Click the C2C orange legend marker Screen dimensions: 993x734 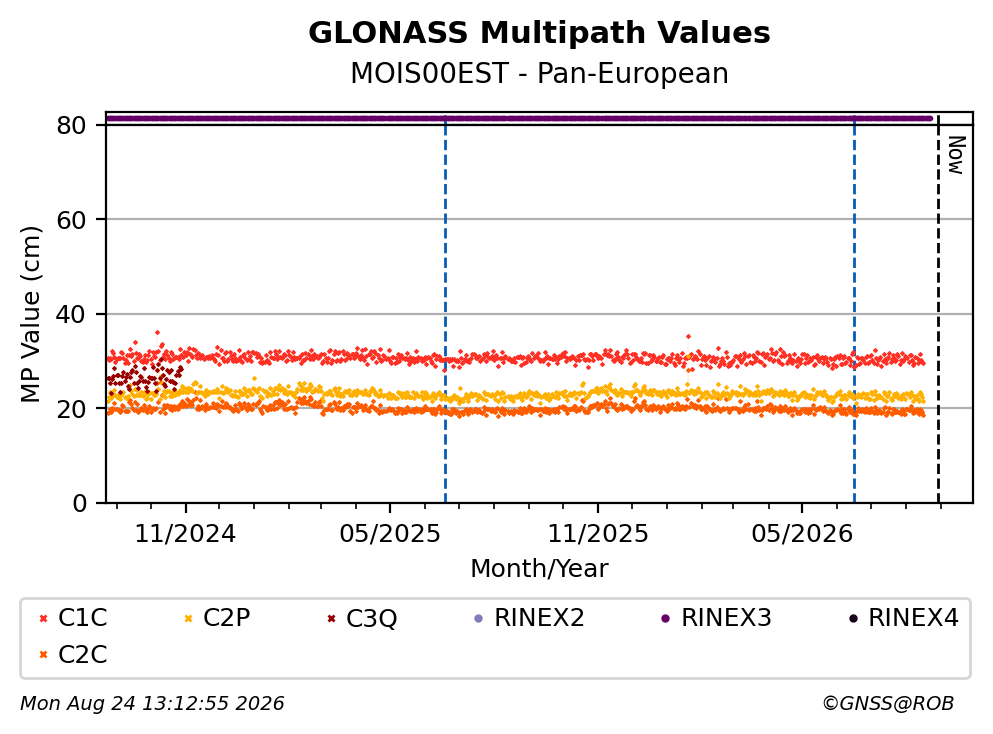[x=43, y=654]
